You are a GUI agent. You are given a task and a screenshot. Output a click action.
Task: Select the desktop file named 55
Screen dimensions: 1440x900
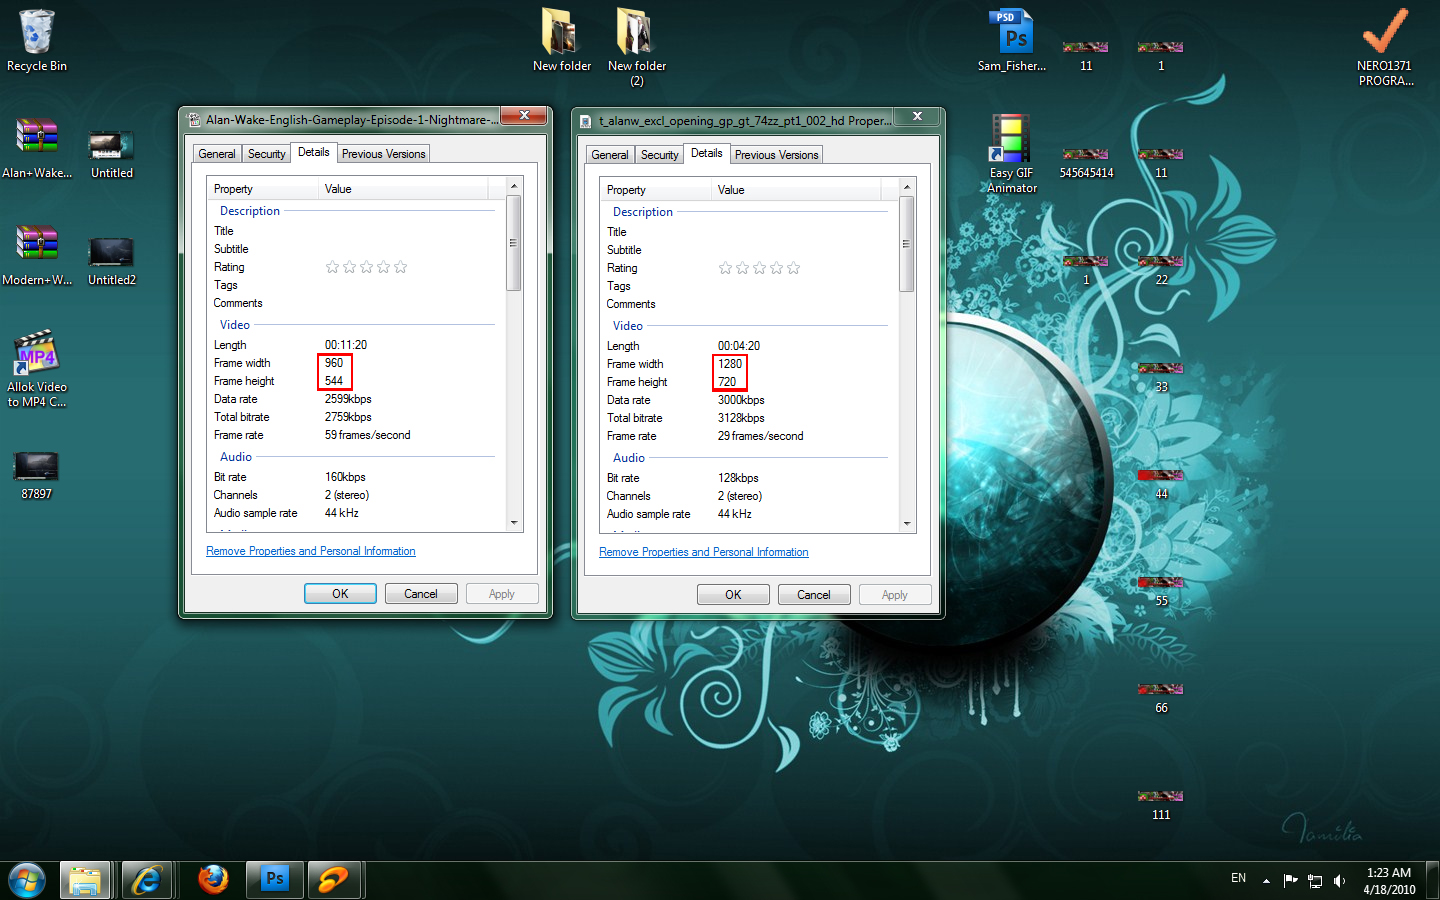1161,592
